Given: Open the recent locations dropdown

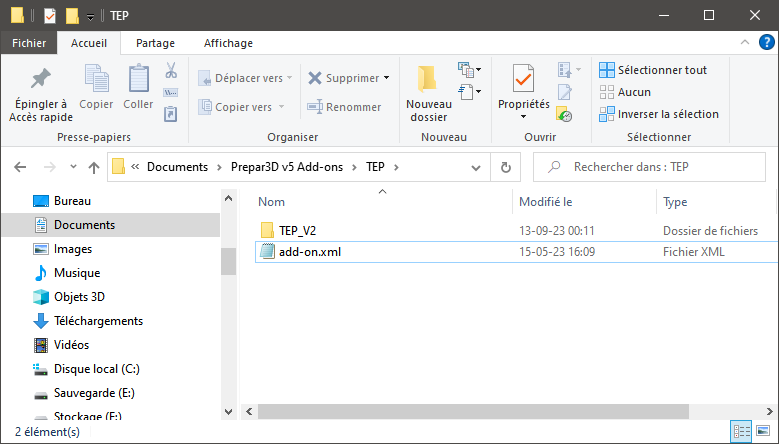Looking at the screenshot, I should pos(73,167).
